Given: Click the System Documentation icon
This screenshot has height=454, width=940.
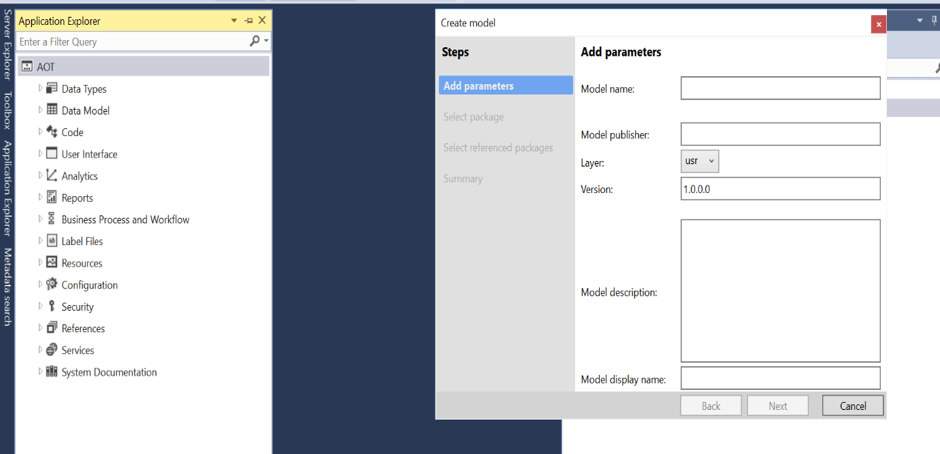Looking at the screenshot, I should [x=52, y=372].
